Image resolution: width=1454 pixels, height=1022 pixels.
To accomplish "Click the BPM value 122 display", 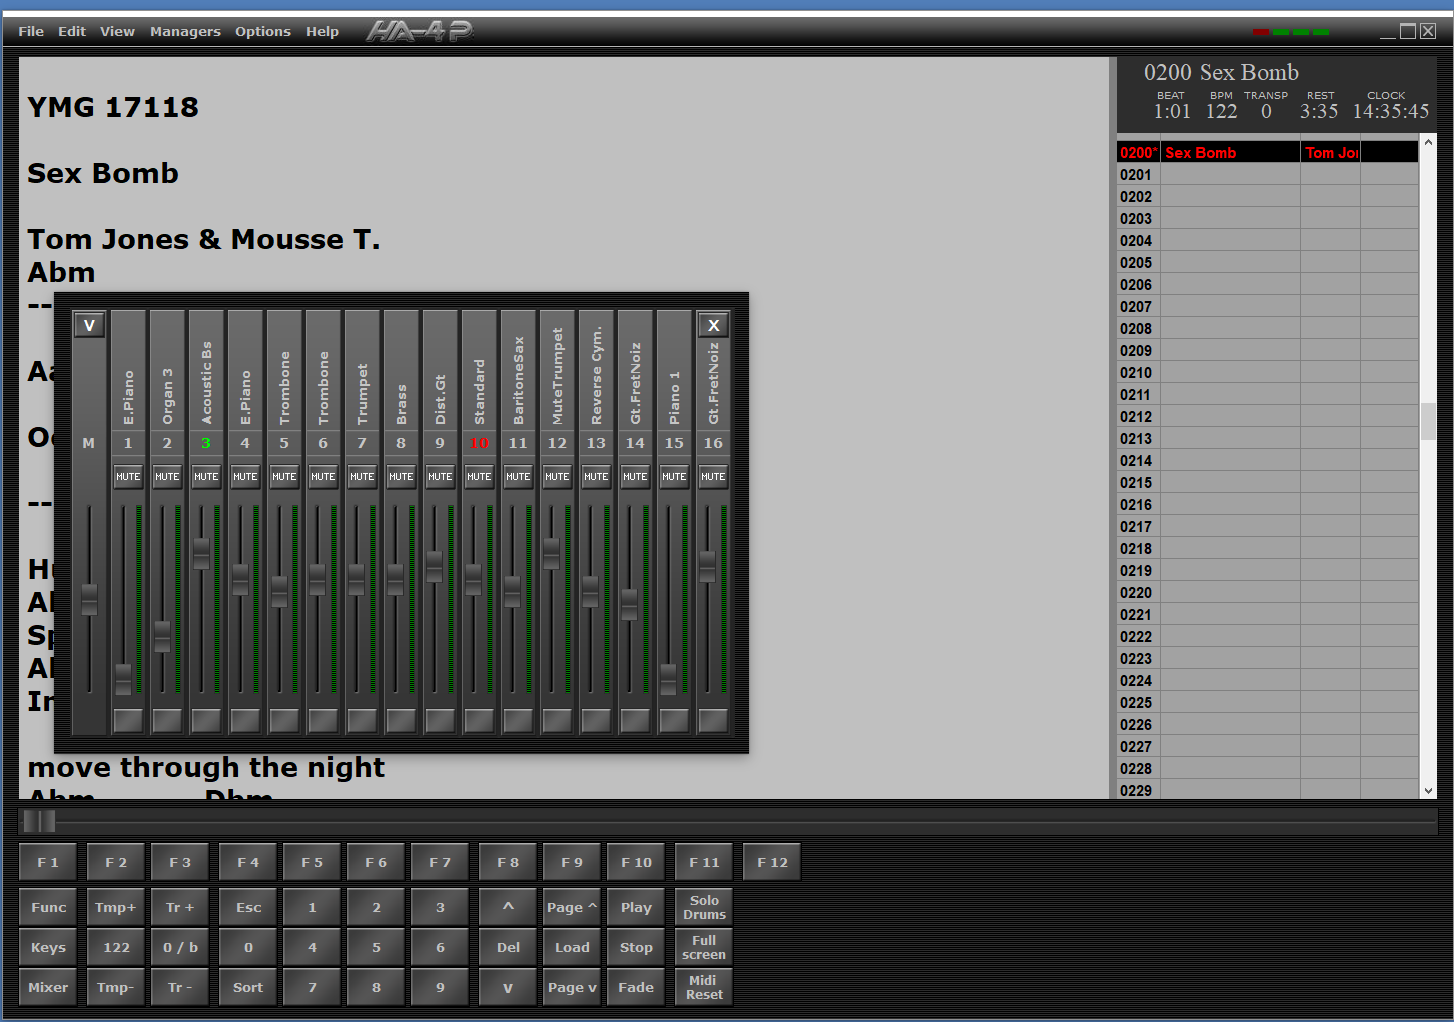I will pos(1221,111).
